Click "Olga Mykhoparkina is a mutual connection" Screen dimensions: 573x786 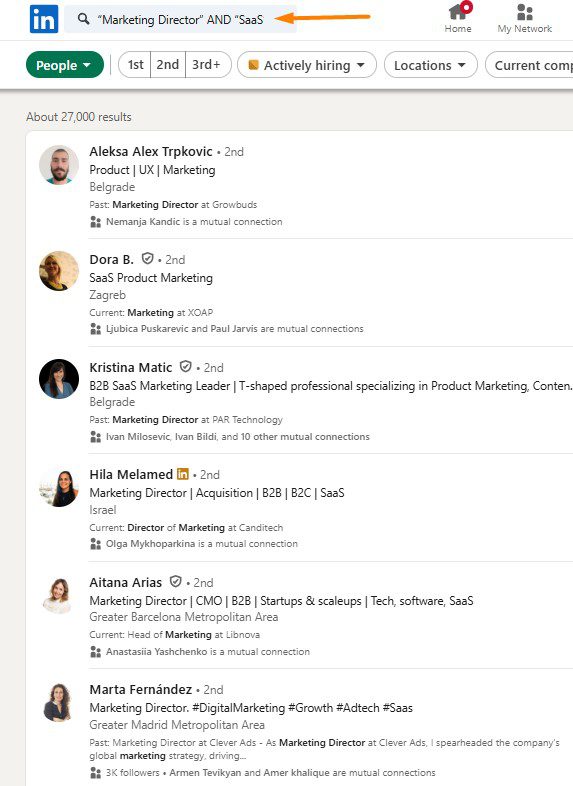pyautogui.click(x=202, y=544)
